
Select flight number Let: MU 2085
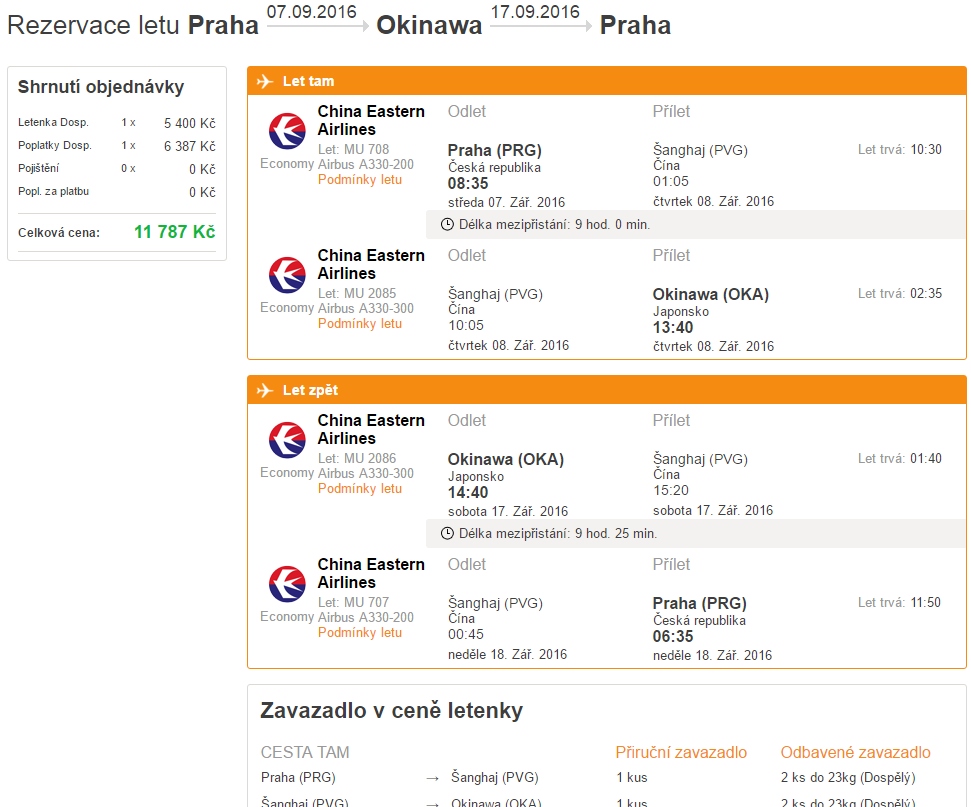[357, 294]
